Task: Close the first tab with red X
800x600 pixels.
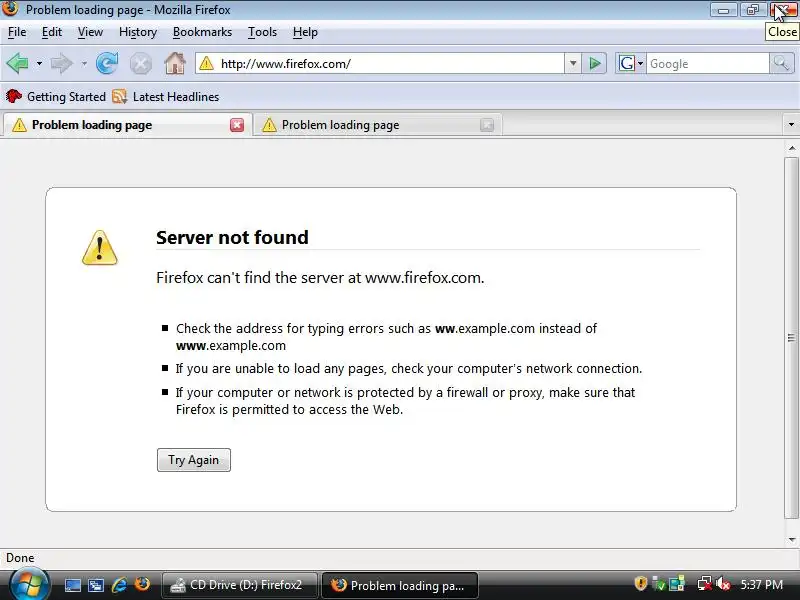Action: (x=237, y=125)
